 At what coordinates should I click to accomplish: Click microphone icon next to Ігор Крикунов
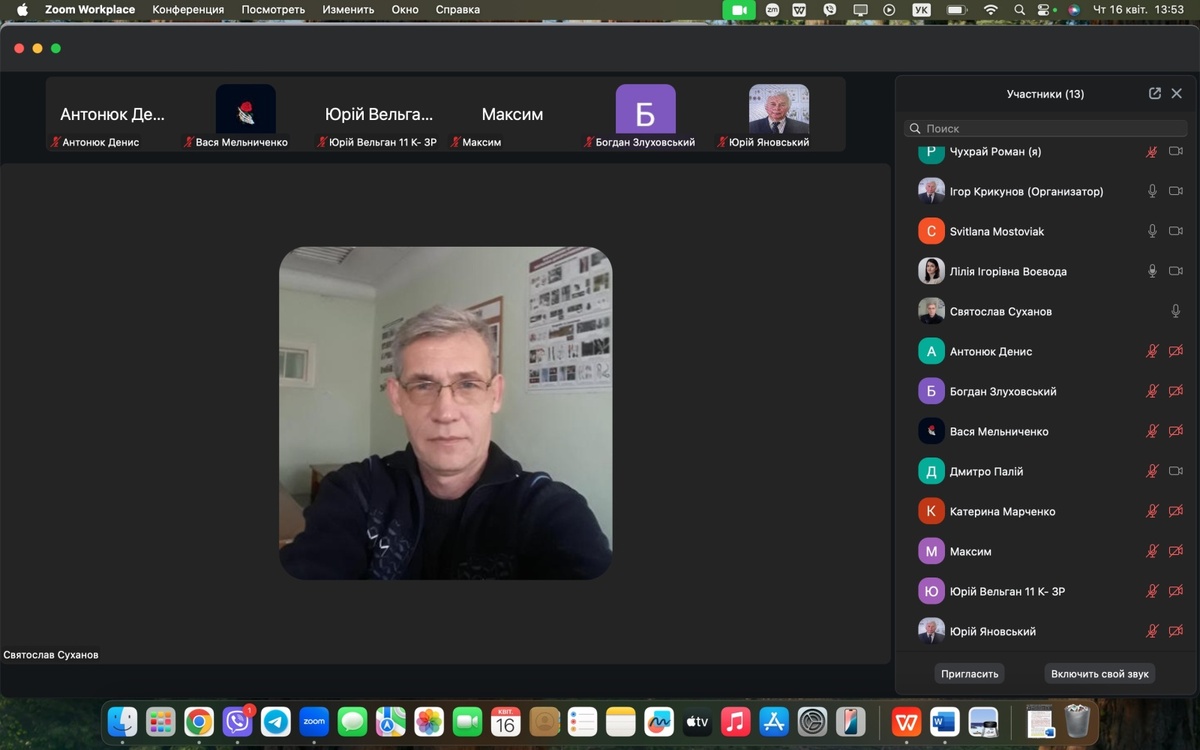[x=1152, y=191]
